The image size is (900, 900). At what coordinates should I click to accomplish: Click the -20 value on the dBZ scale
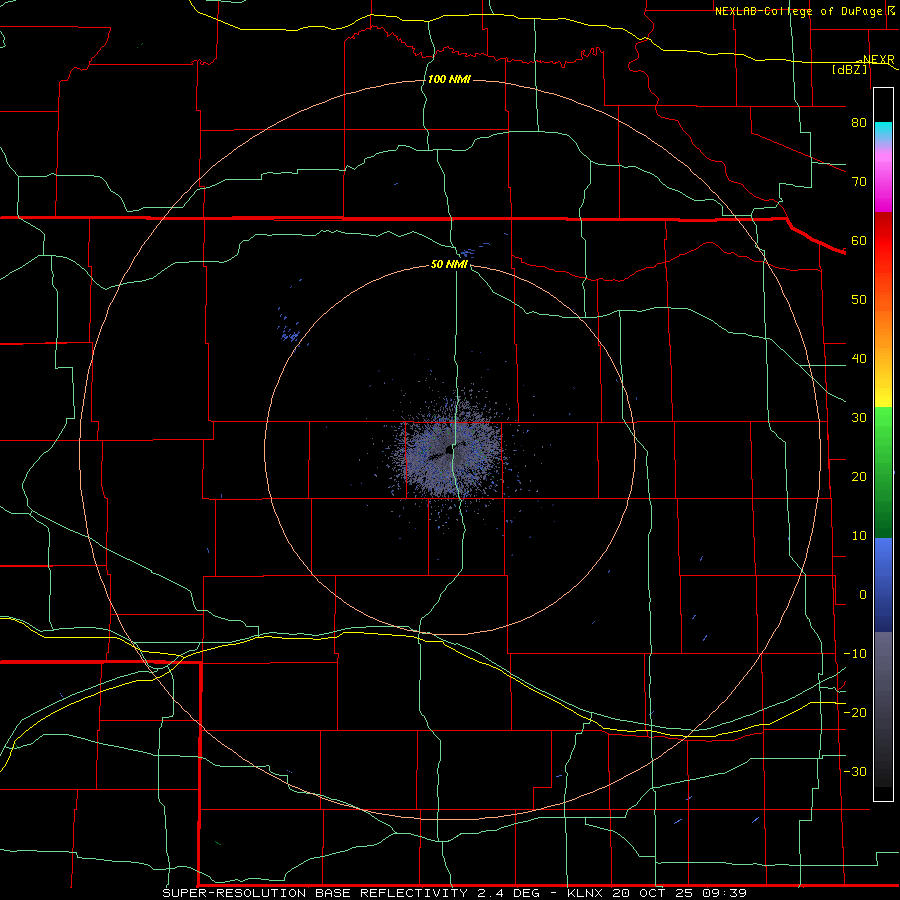(855, 713)
